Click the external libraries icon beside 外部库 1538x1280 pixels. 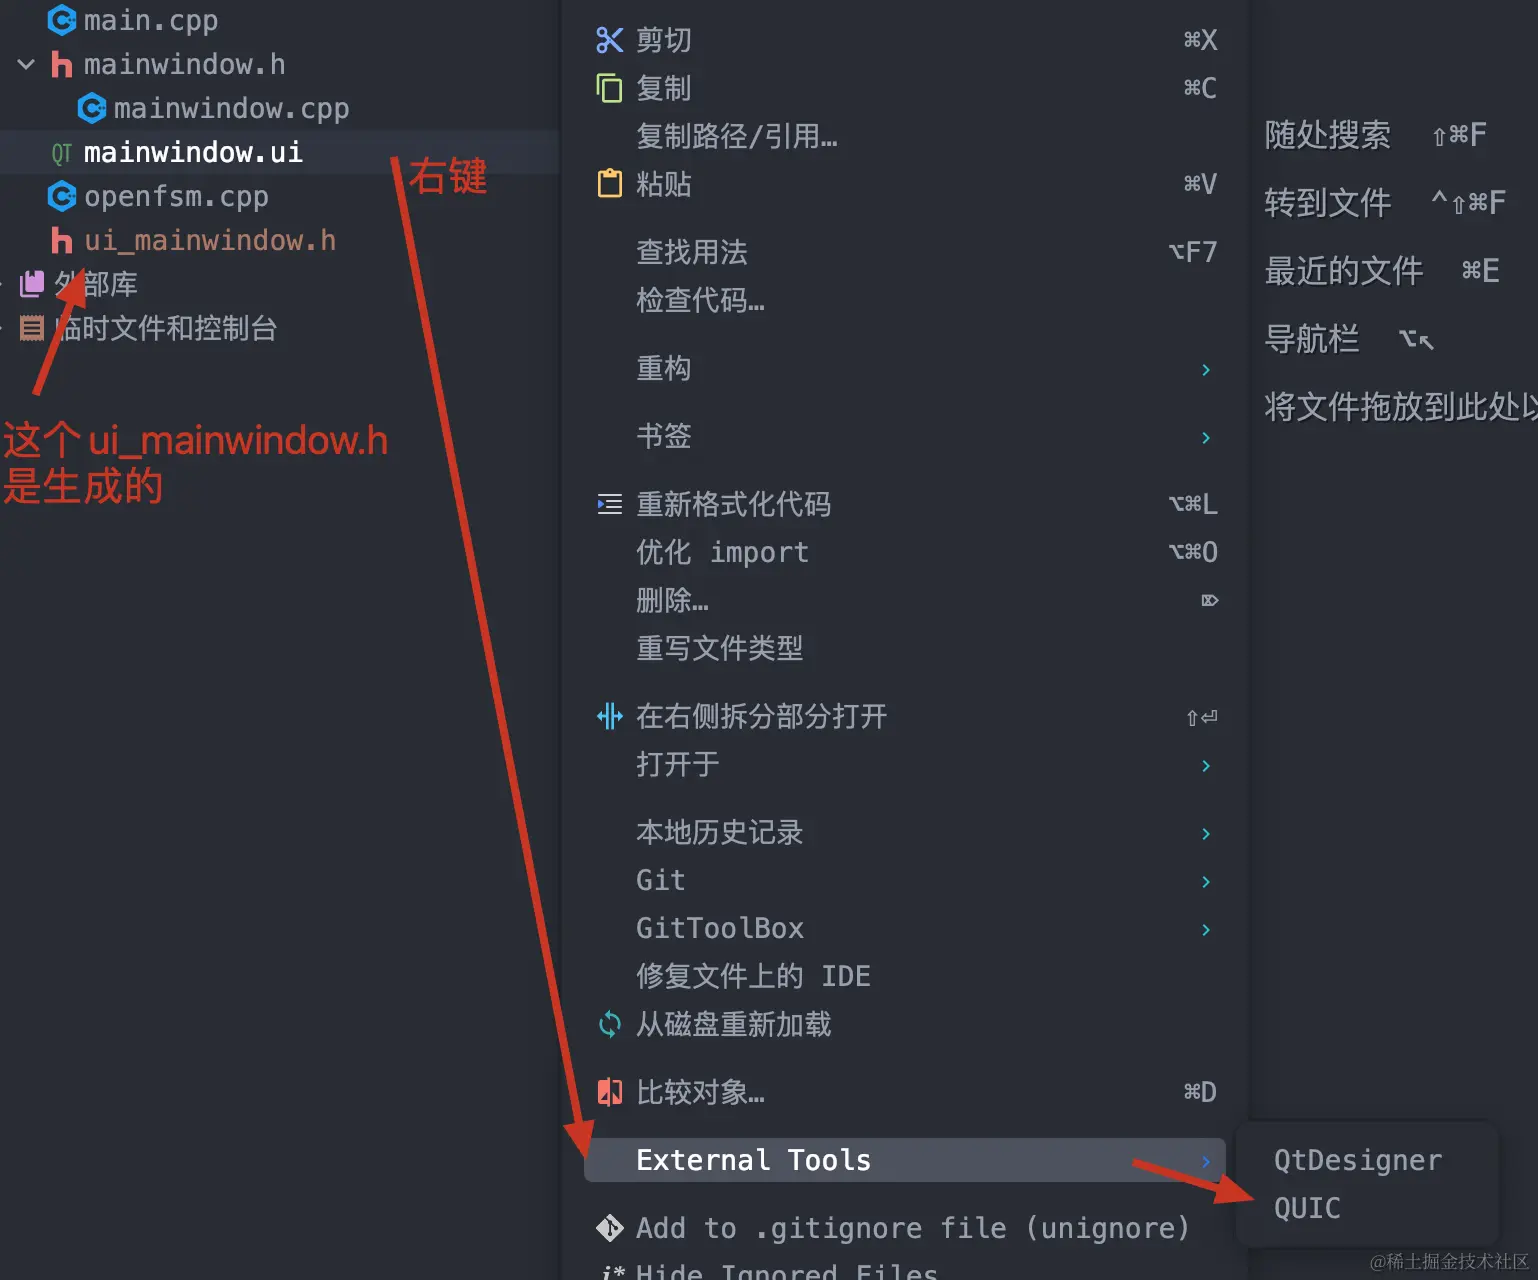pos(30,284)
